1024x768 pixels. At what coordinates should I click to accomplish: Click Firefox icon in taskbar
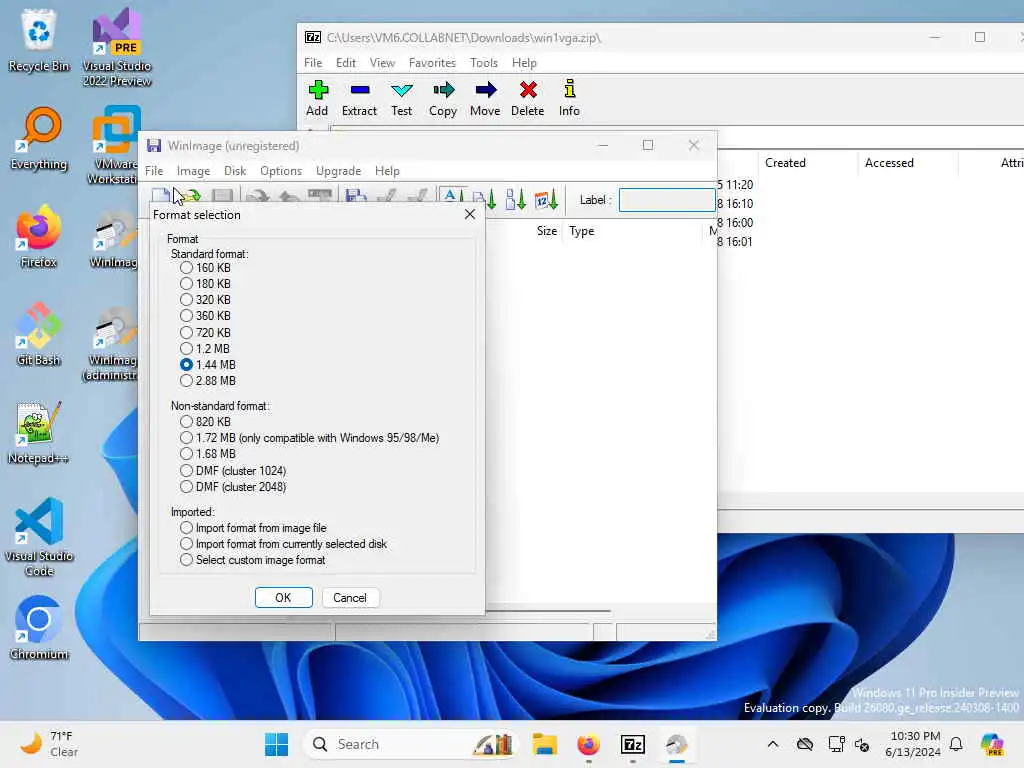[x=588, y=744]
